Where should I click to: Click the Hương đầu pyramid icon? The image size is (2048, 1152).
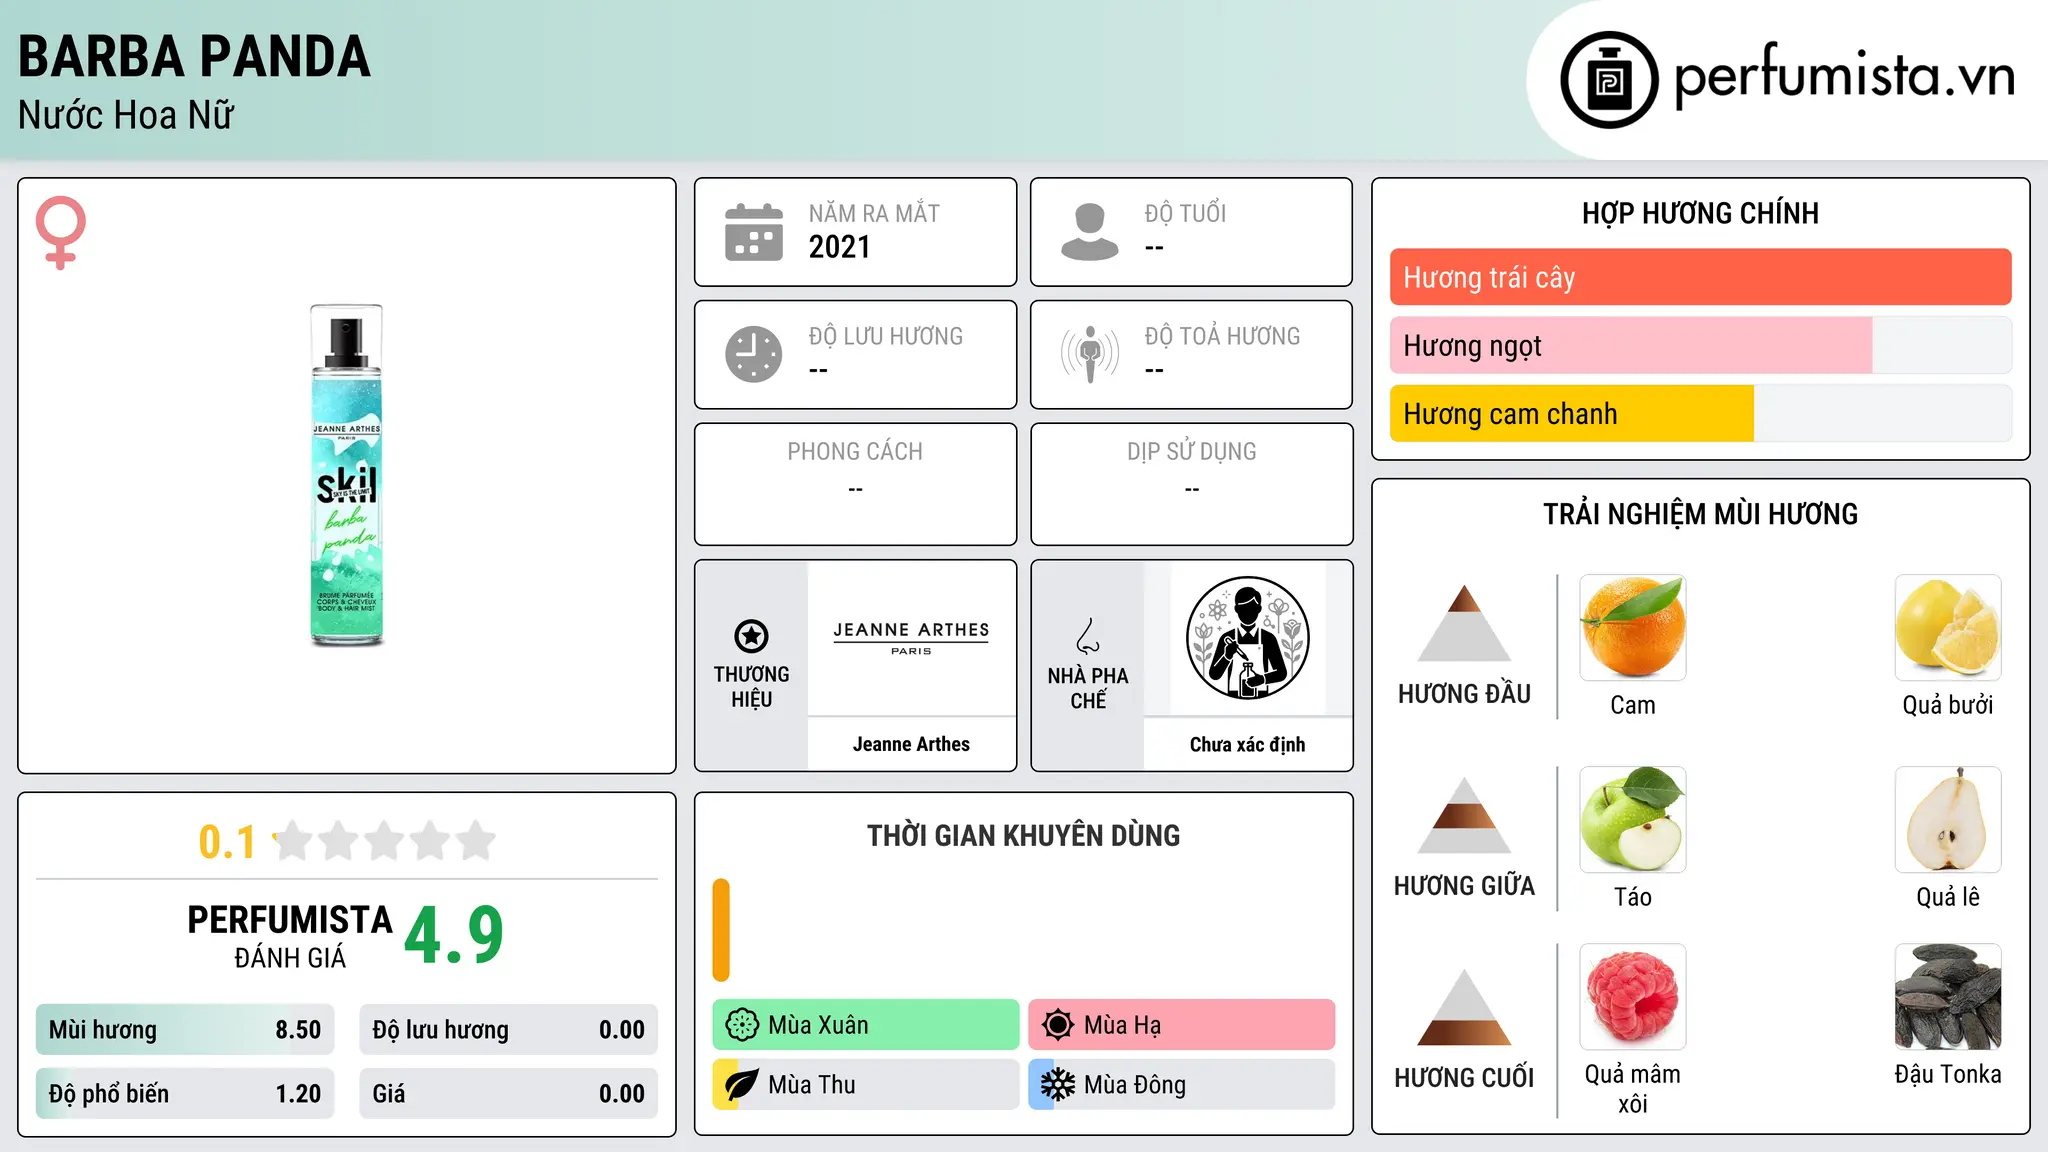pos(1464,623)
